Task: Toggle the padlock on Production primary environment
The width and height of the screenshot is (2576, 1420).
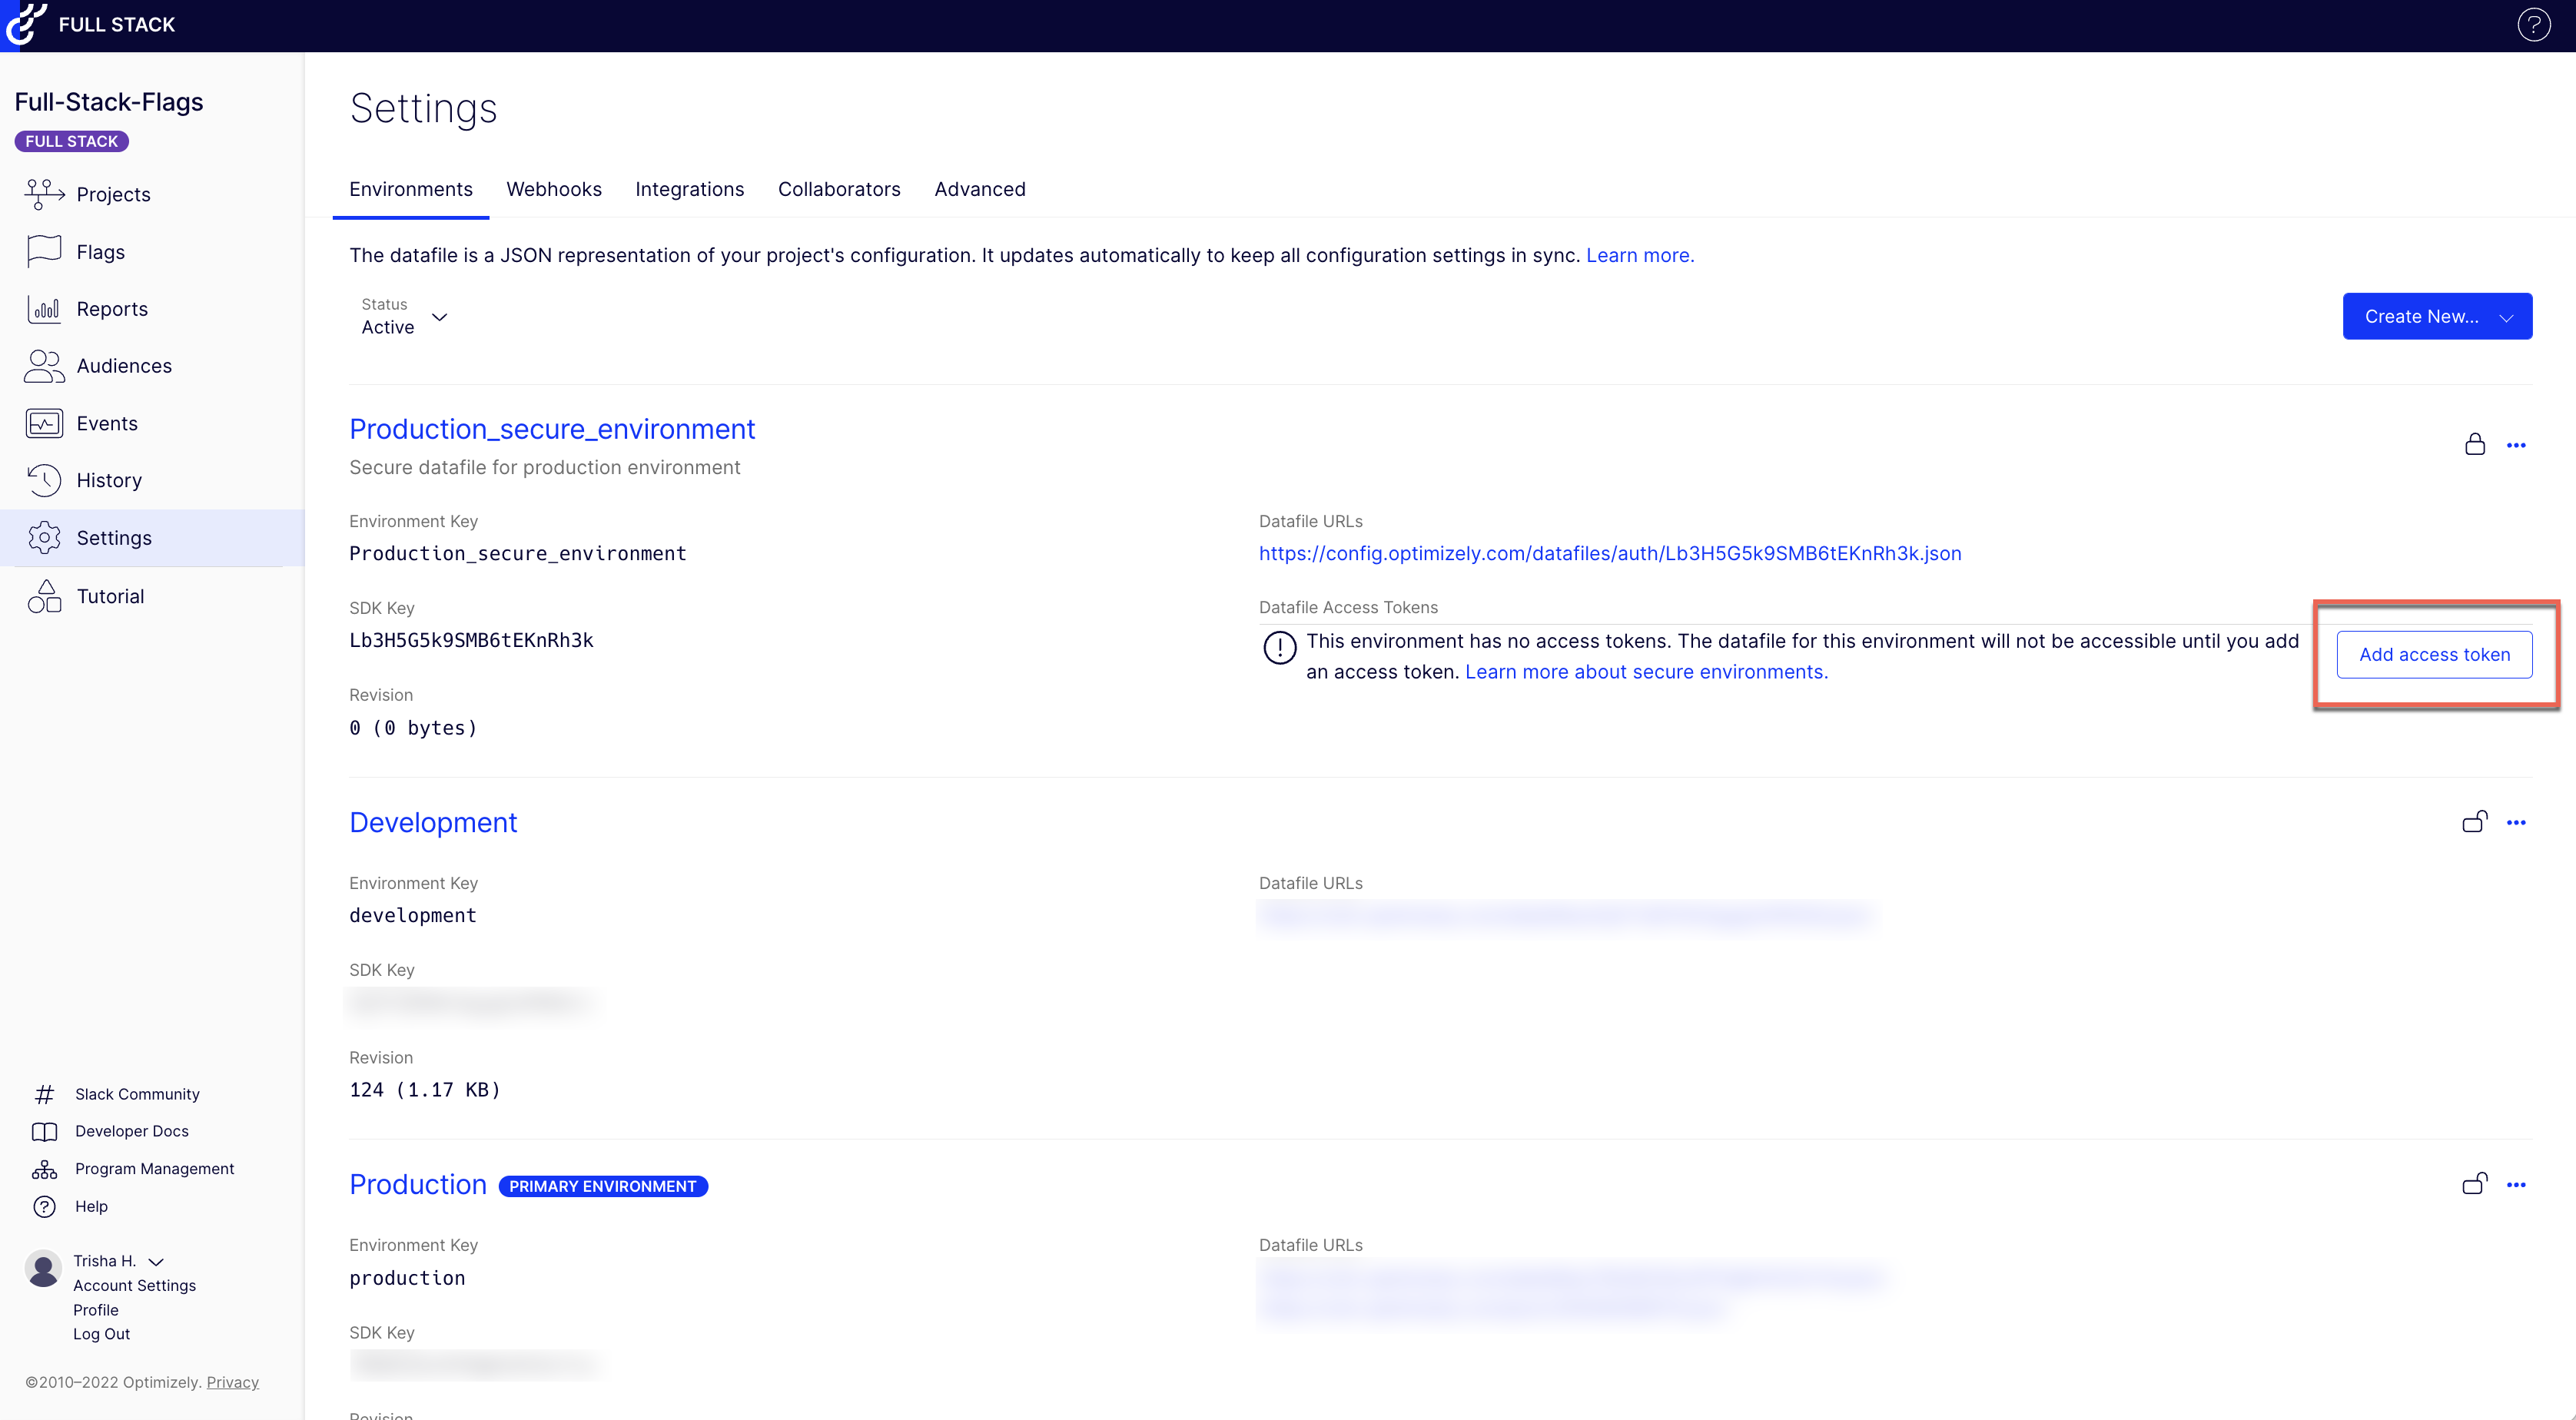Action: [2474, 1184]
